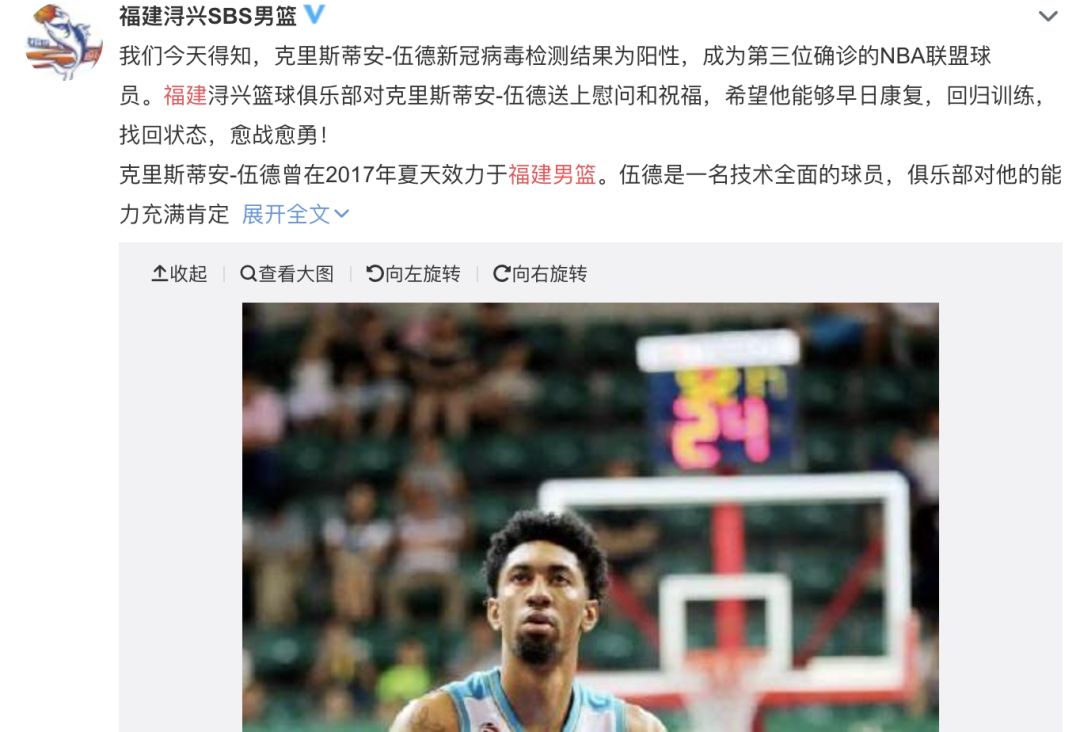Follow the red 福建男篮 keyword link

click(552, 175)
